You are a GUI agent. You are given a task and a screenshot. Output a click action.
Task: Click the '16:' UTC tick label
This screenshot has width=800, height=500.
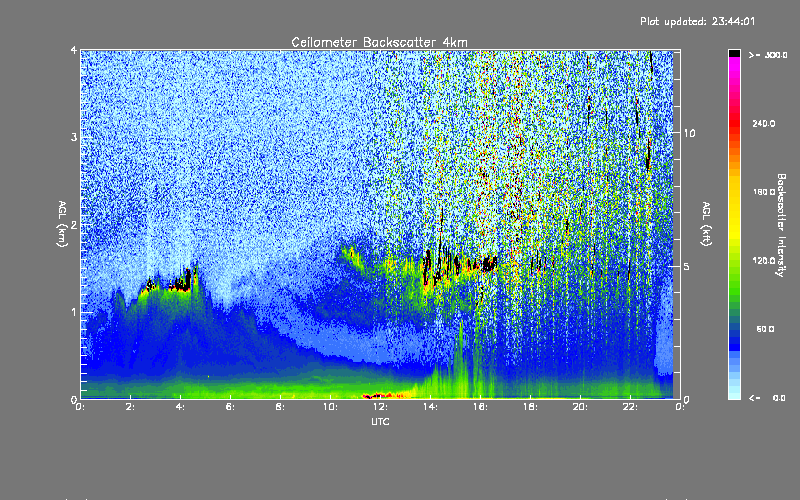(x=481, y=407)
